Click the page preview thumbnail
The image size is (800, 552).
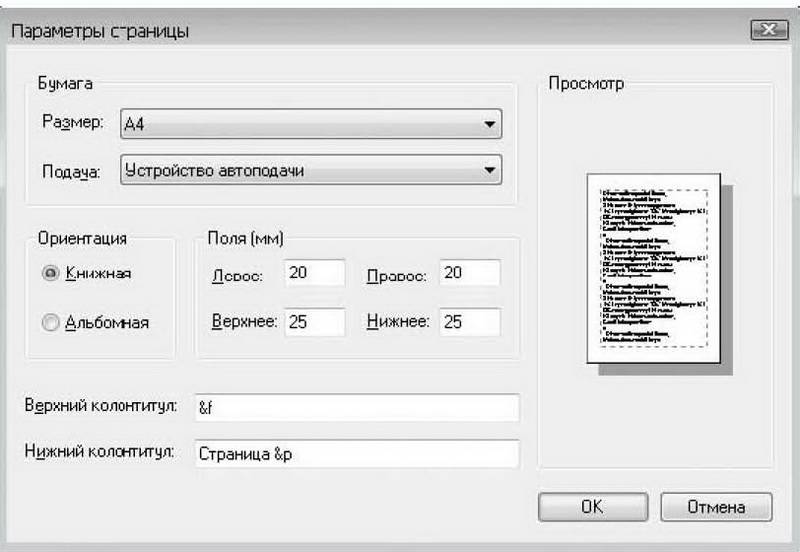point(656,270)
